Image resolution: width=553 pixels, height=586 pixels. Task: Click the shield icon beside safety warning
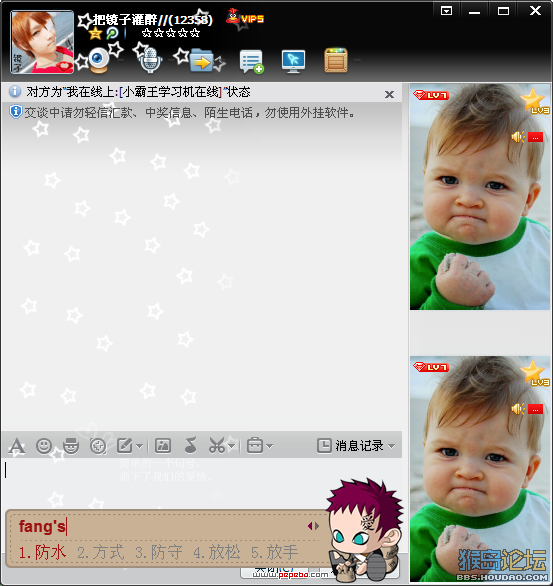tap(15, 112)
